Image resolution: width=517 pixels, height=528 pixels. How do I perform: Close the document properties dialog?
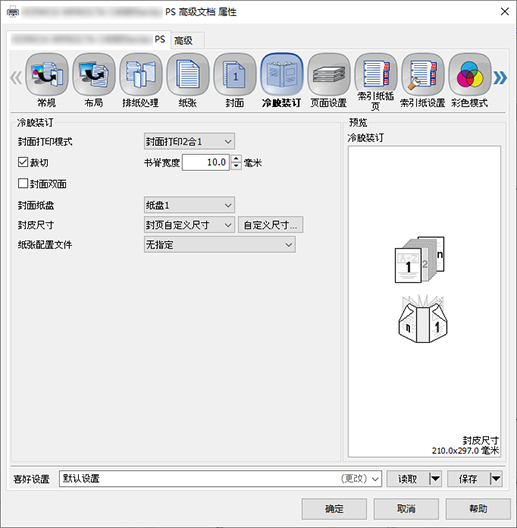pos(505,12)
